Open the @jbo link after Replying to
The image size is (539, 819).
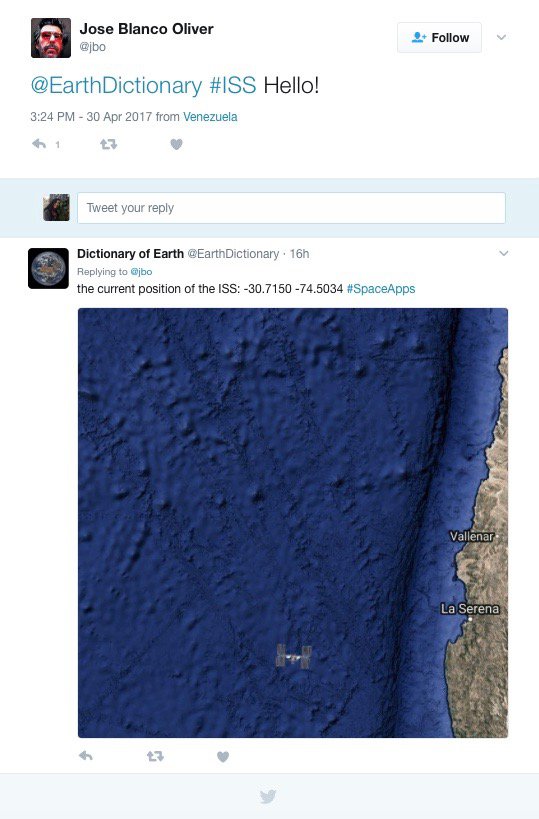click(x=141, y=272)
